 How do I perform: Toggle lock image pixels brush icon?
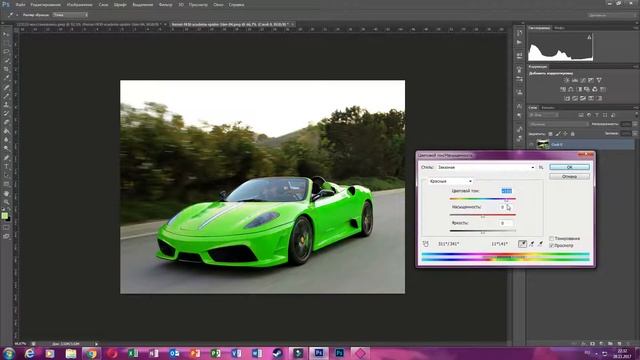click(x=558, y=134)
